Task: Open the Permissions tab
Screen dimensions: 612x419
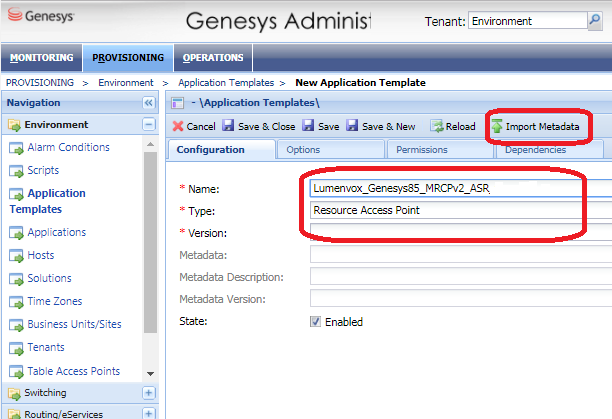Action: [421, 150]
